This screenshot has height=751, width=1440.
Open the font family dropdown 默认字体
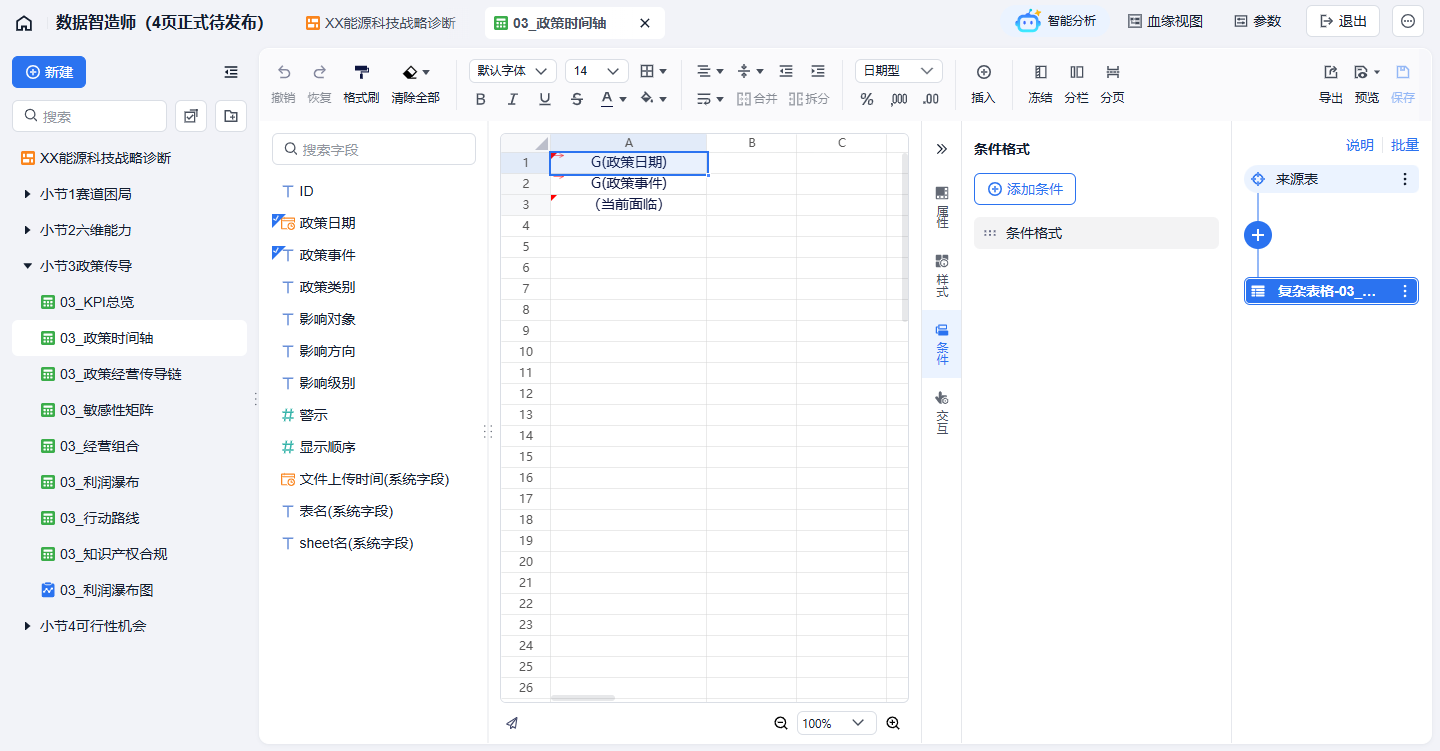coord(513,71)
